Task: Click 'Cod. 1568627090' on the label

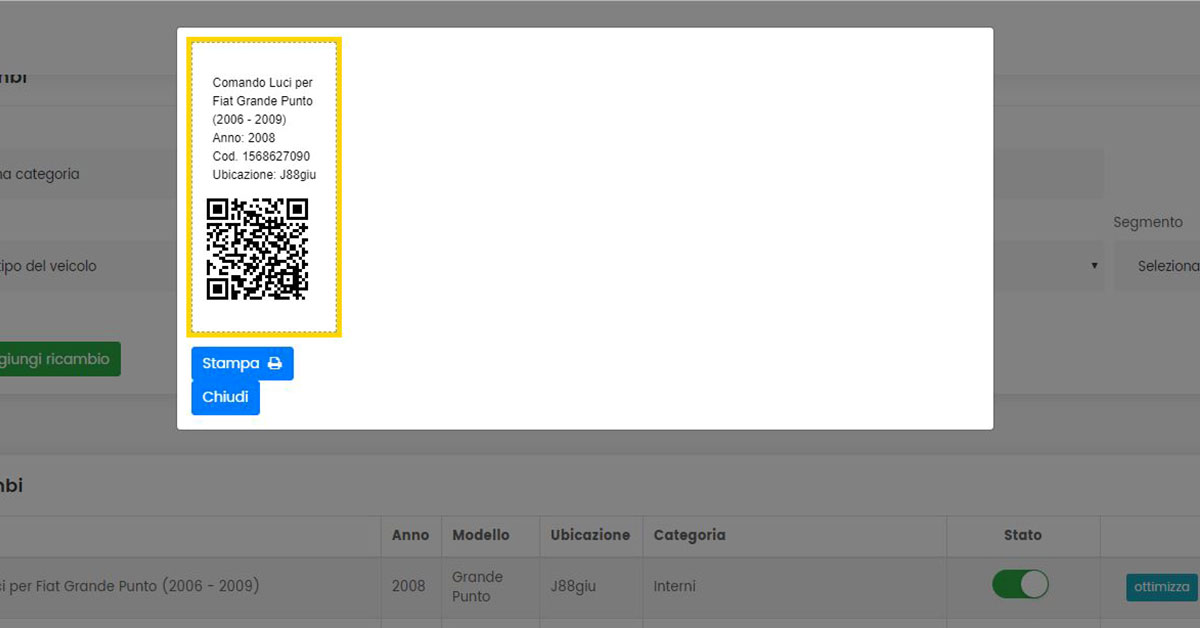Action: [x=261, y=156]
